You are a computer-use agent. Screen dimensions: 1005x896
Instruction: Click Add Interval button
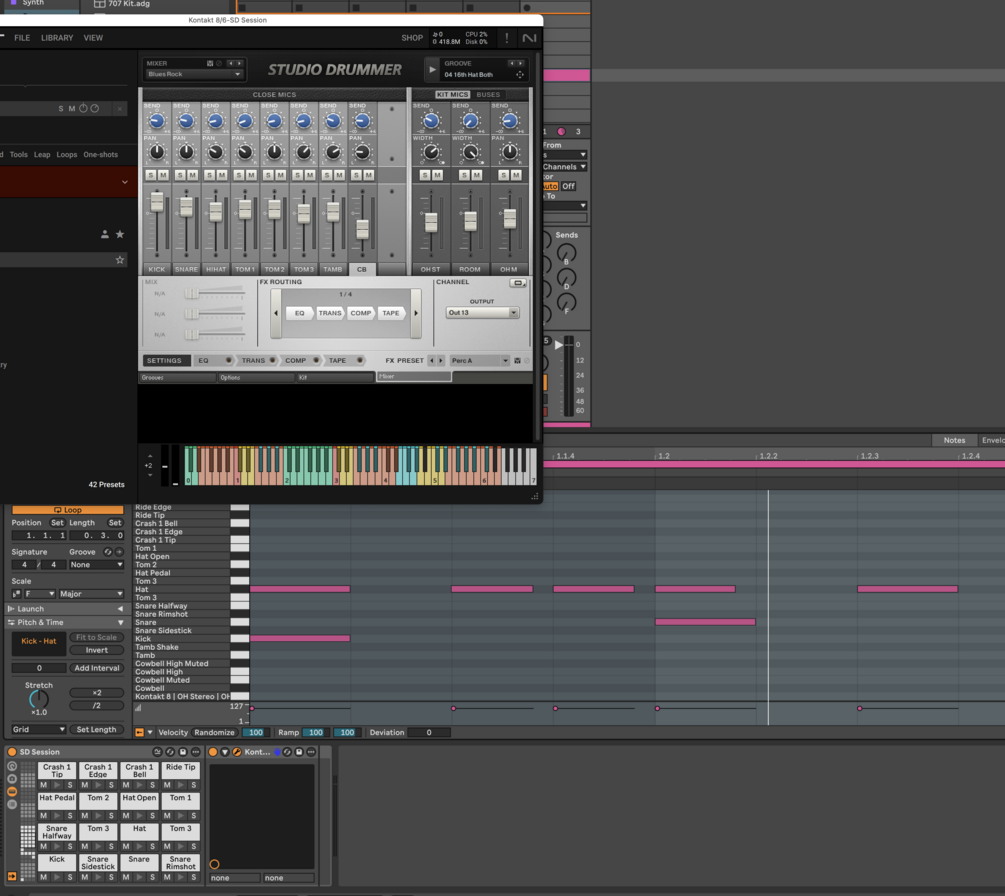pos(97,668)
